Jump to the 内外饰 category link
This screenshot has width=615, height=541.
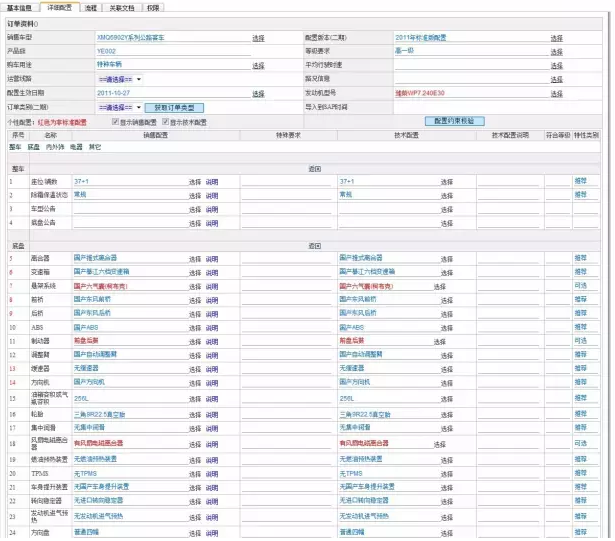point(55,147)
